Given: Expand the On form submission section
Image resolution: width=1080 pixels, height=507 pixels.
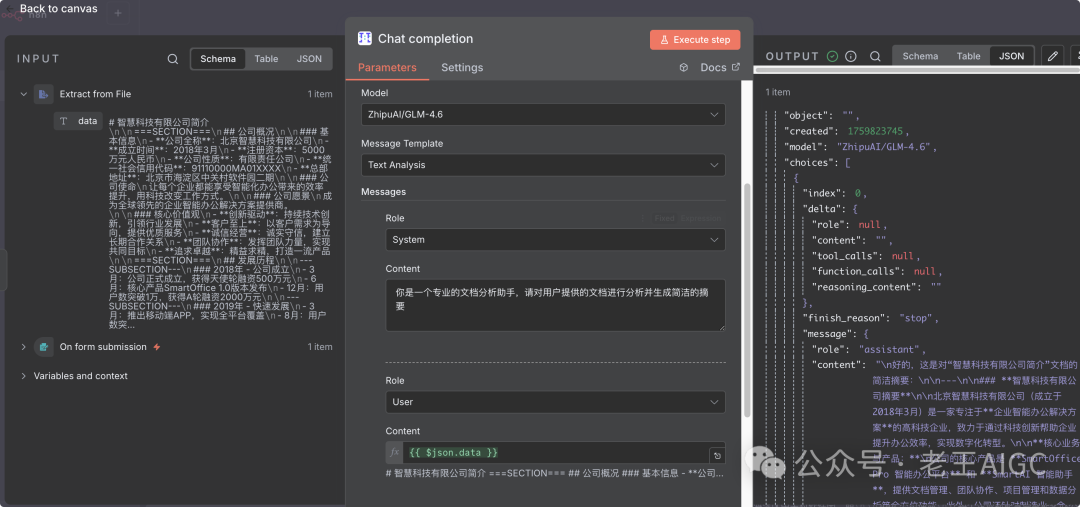Looking at the screenshot, I should coord(23,347).
